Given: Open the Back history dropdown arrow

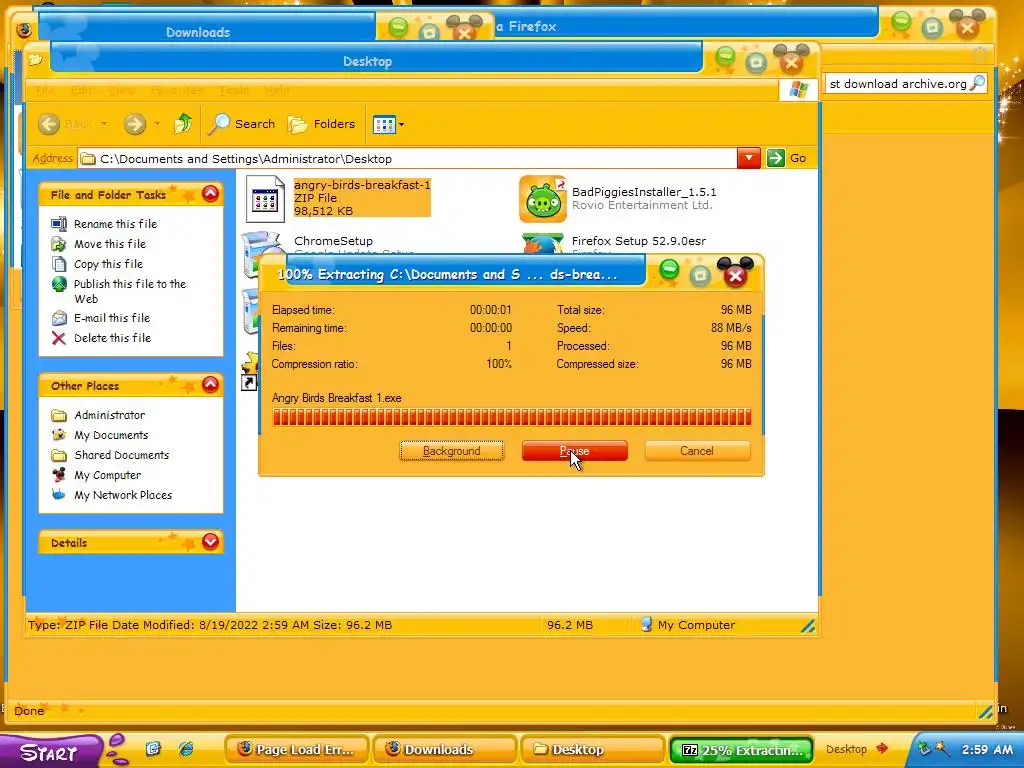Looking at the screenshot, I should (104, 123).
